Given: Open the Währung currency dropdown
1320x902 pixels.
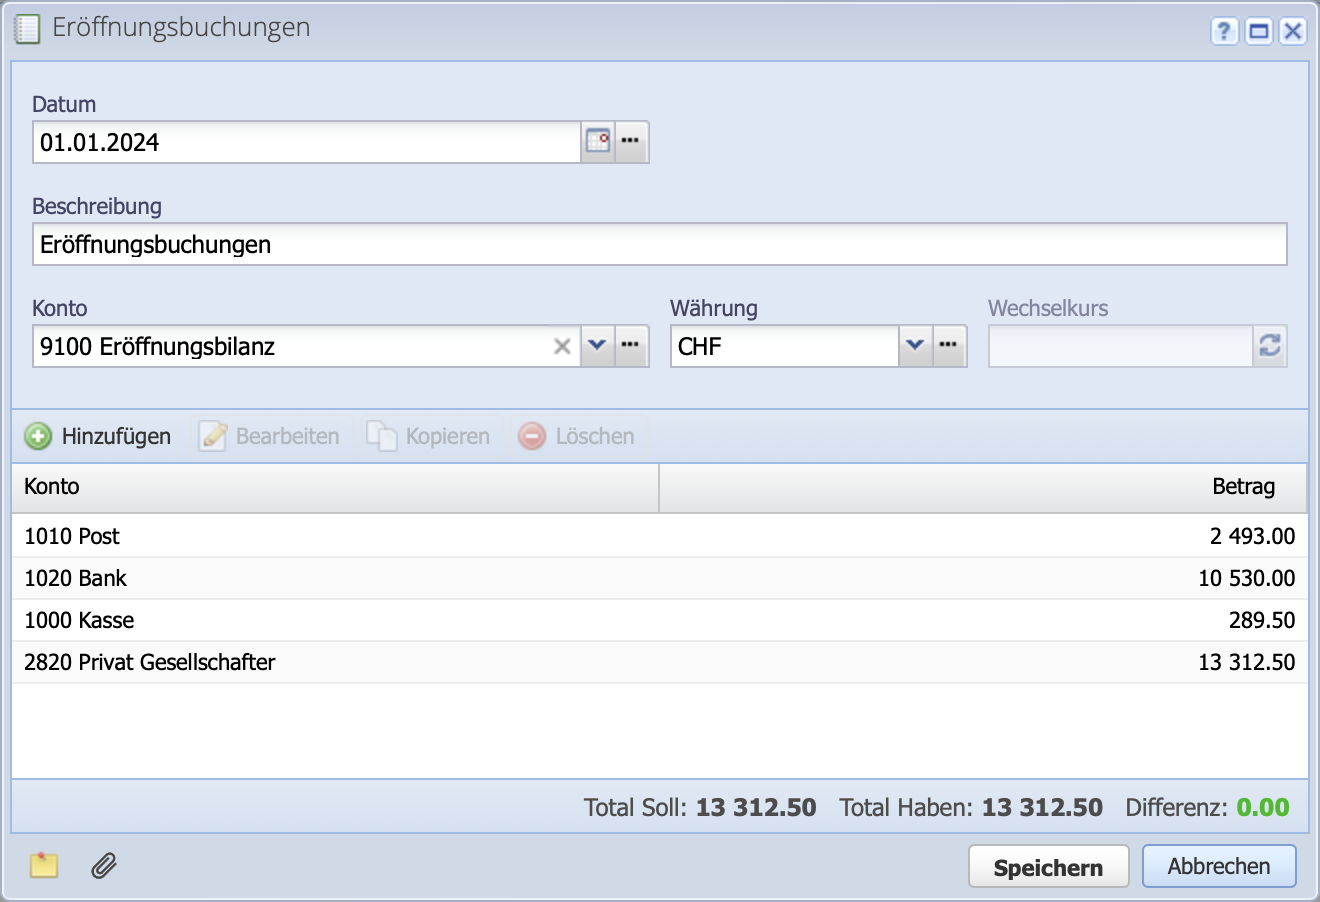Looking at the screenshot, I should click(x=914, y=346).
